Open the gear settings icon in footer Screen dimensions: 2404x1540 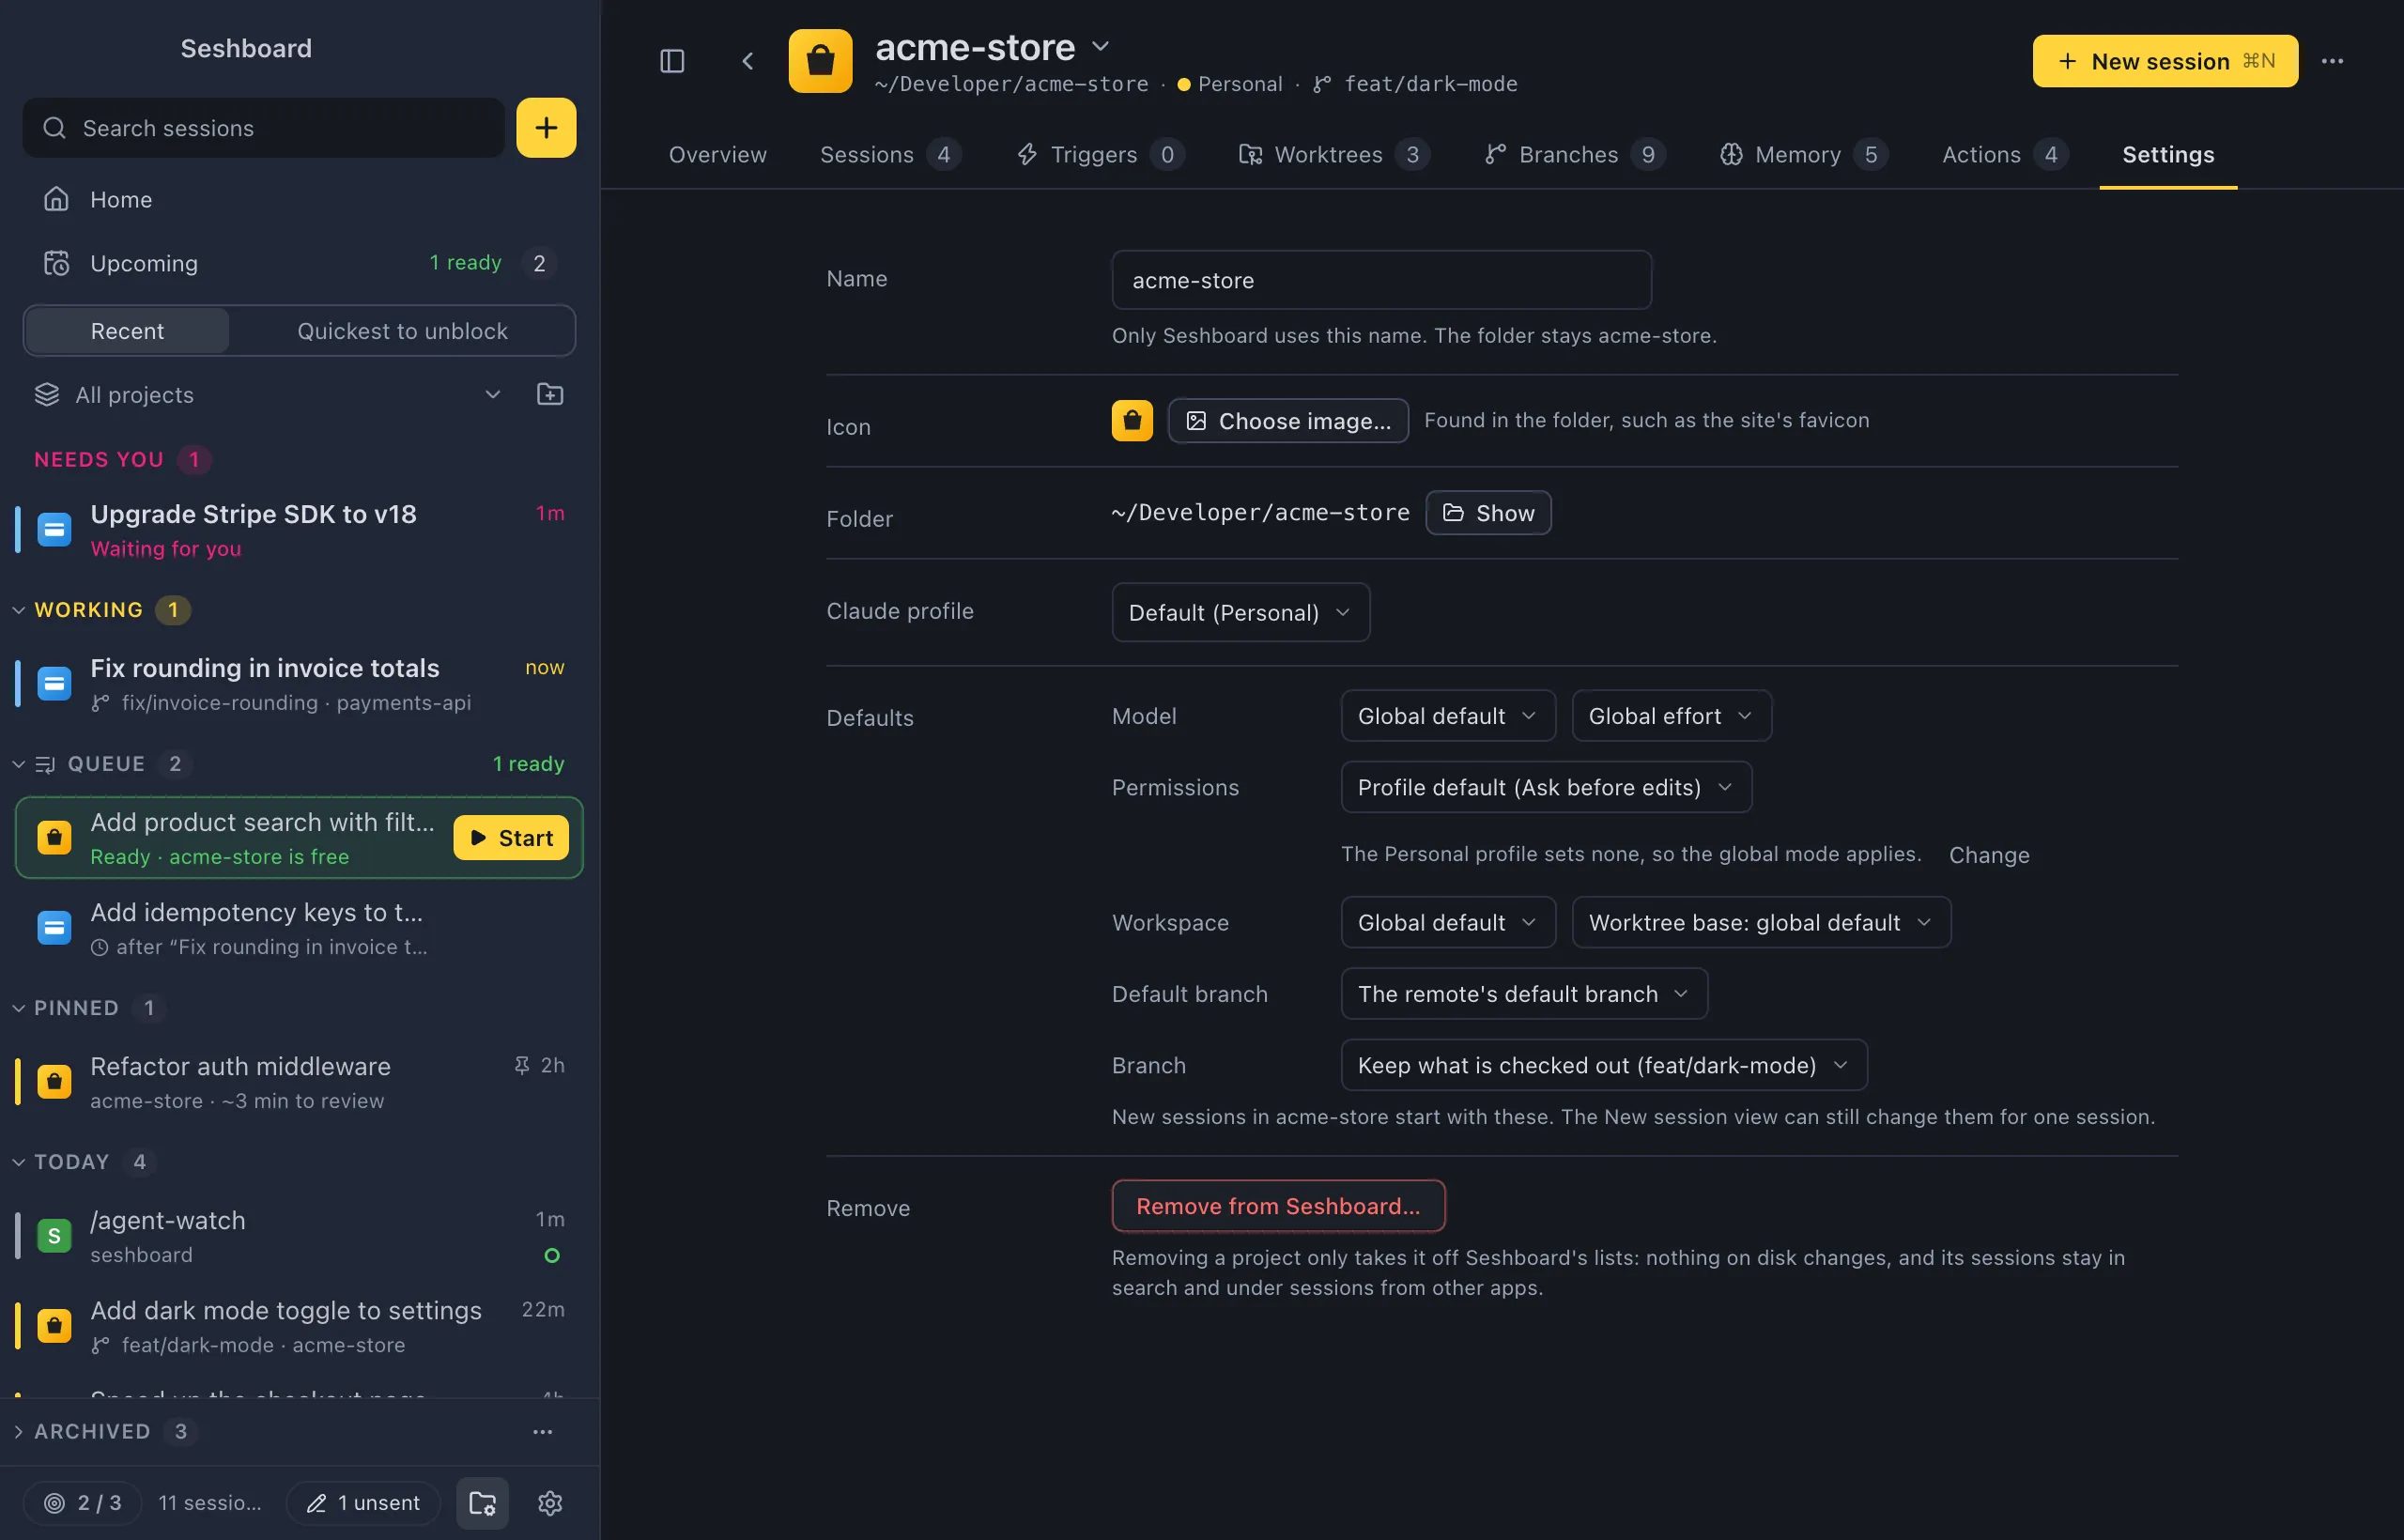pos(550,1502)
